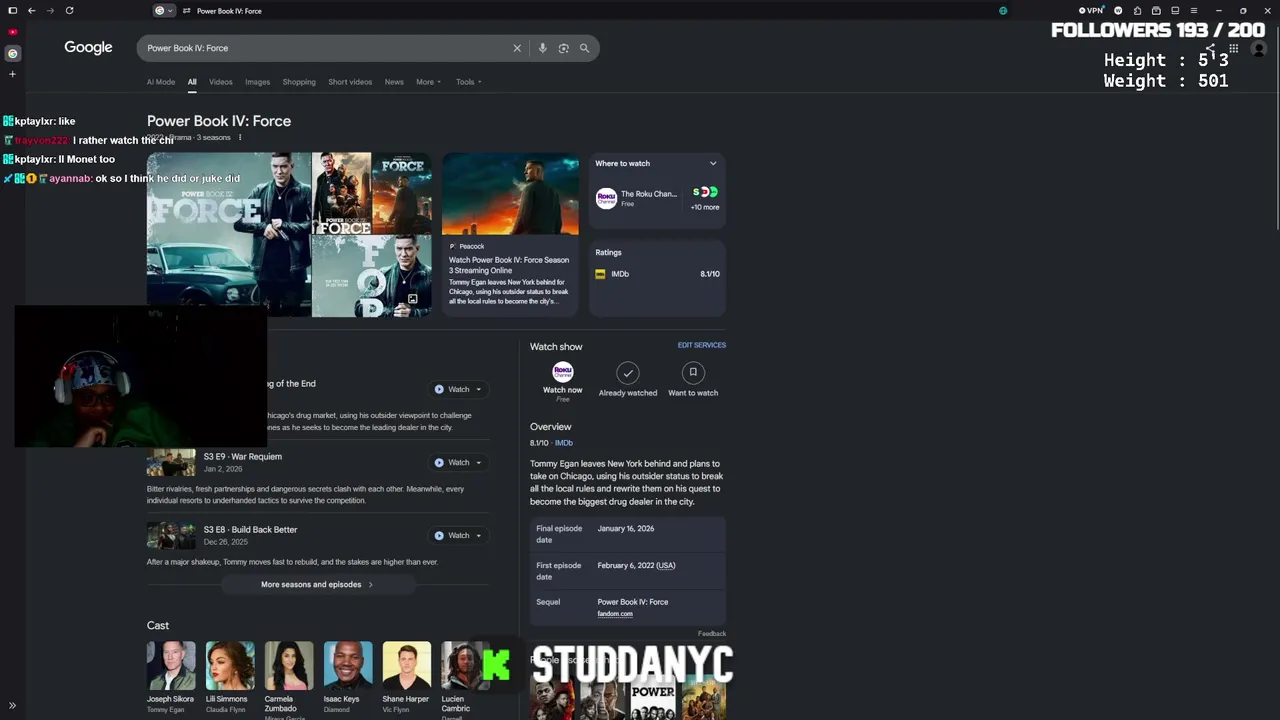Open more options beside 3 seasons

coord(240,137)
